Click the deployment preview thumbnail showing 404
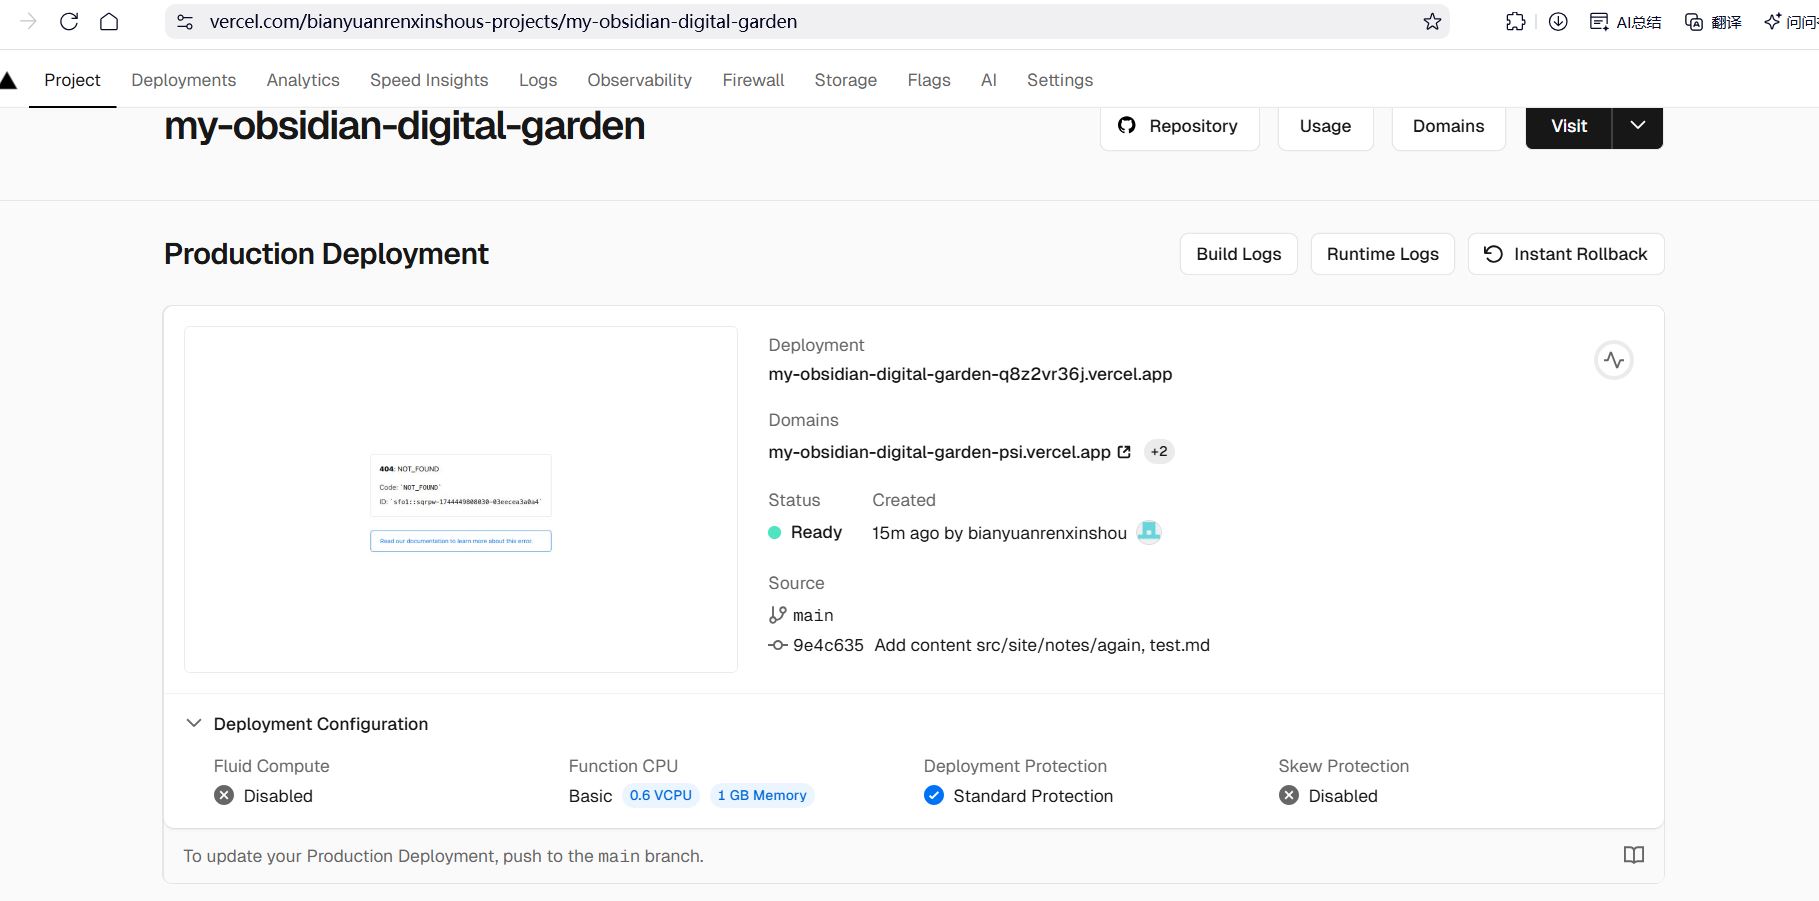The width and height of the screenshot is (1819, 901). [x=461, y=499]
